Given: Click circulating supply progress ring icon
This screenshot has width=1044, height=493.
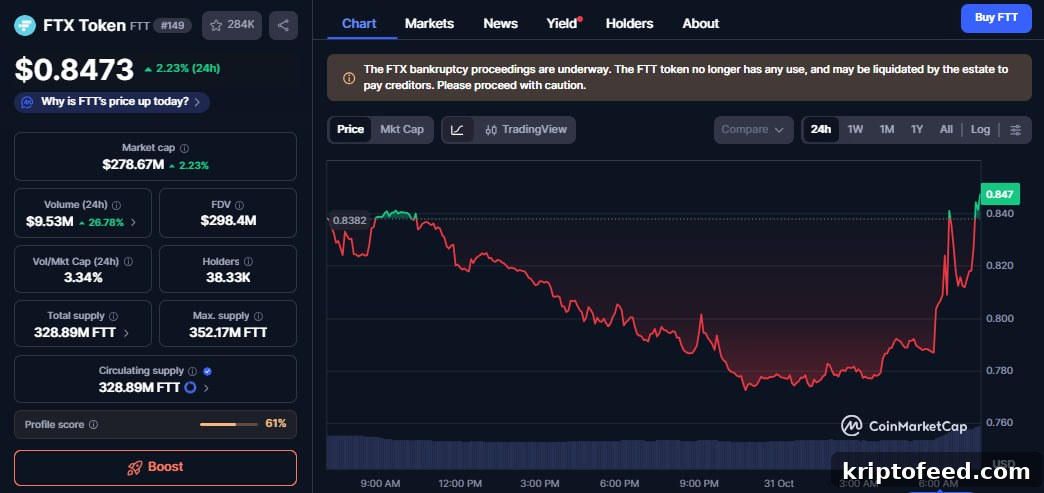Looking at the screenshot, I should pos(190,387).
